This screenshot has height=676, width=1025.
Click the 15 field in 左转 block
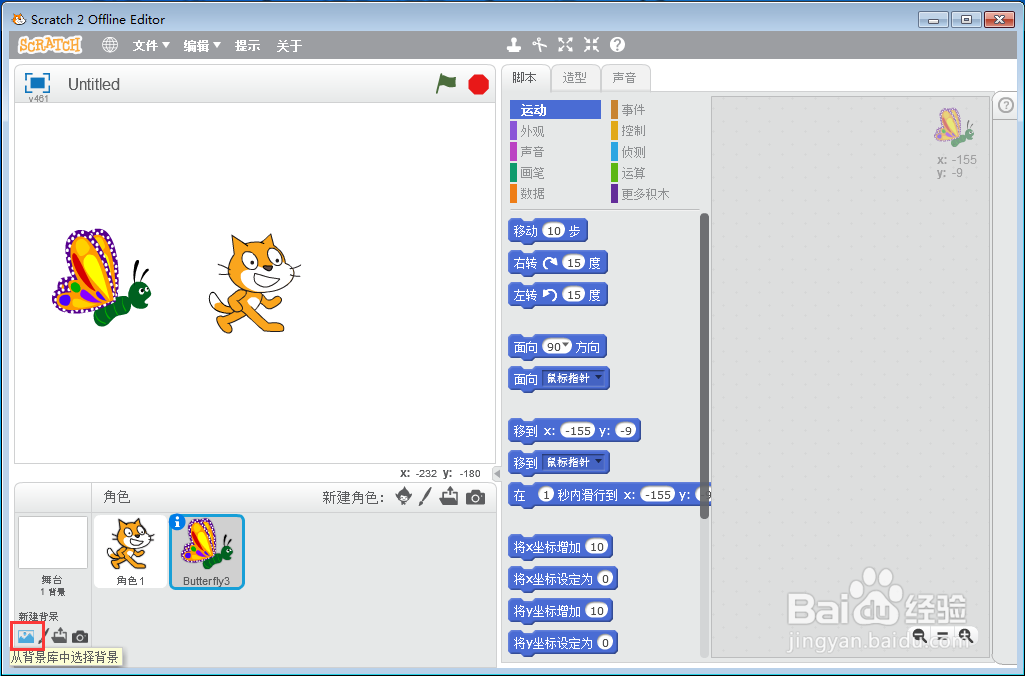[x=574, y=295]
